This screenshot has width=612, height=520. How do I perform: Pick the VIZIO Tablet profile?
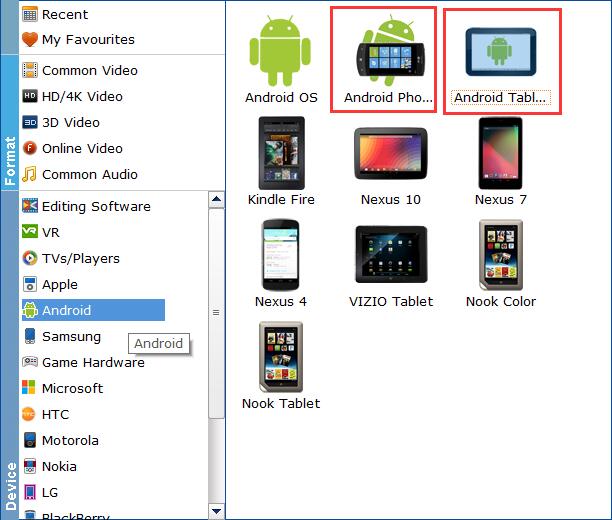pos(391,254)
